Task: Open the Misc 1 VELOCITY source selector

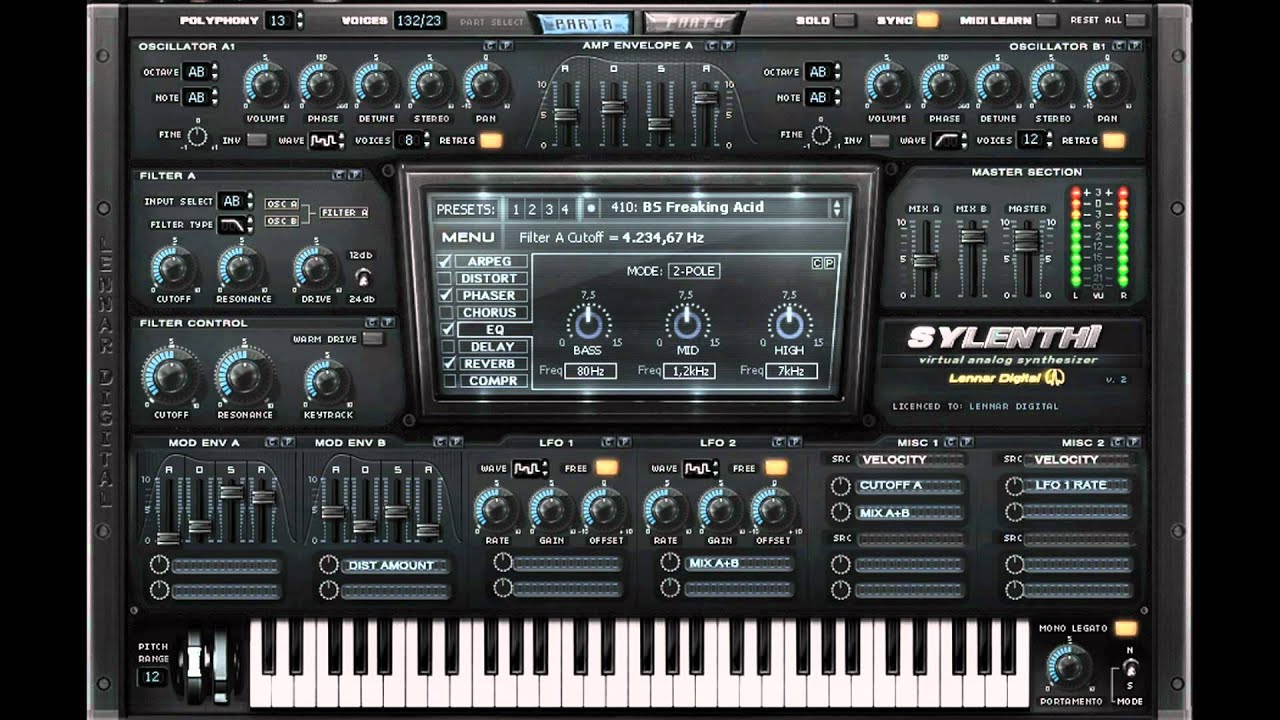Action: click(x=912, y=459)
